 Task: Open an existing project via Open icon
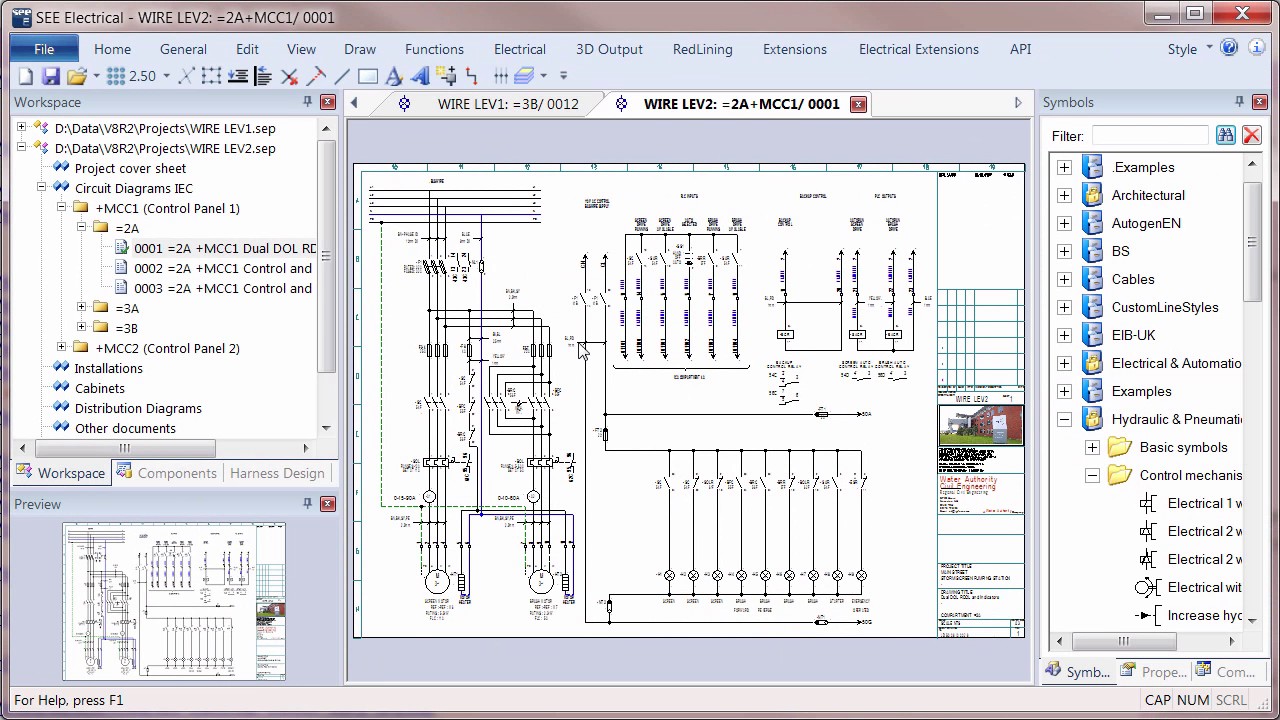coord(77,76)
